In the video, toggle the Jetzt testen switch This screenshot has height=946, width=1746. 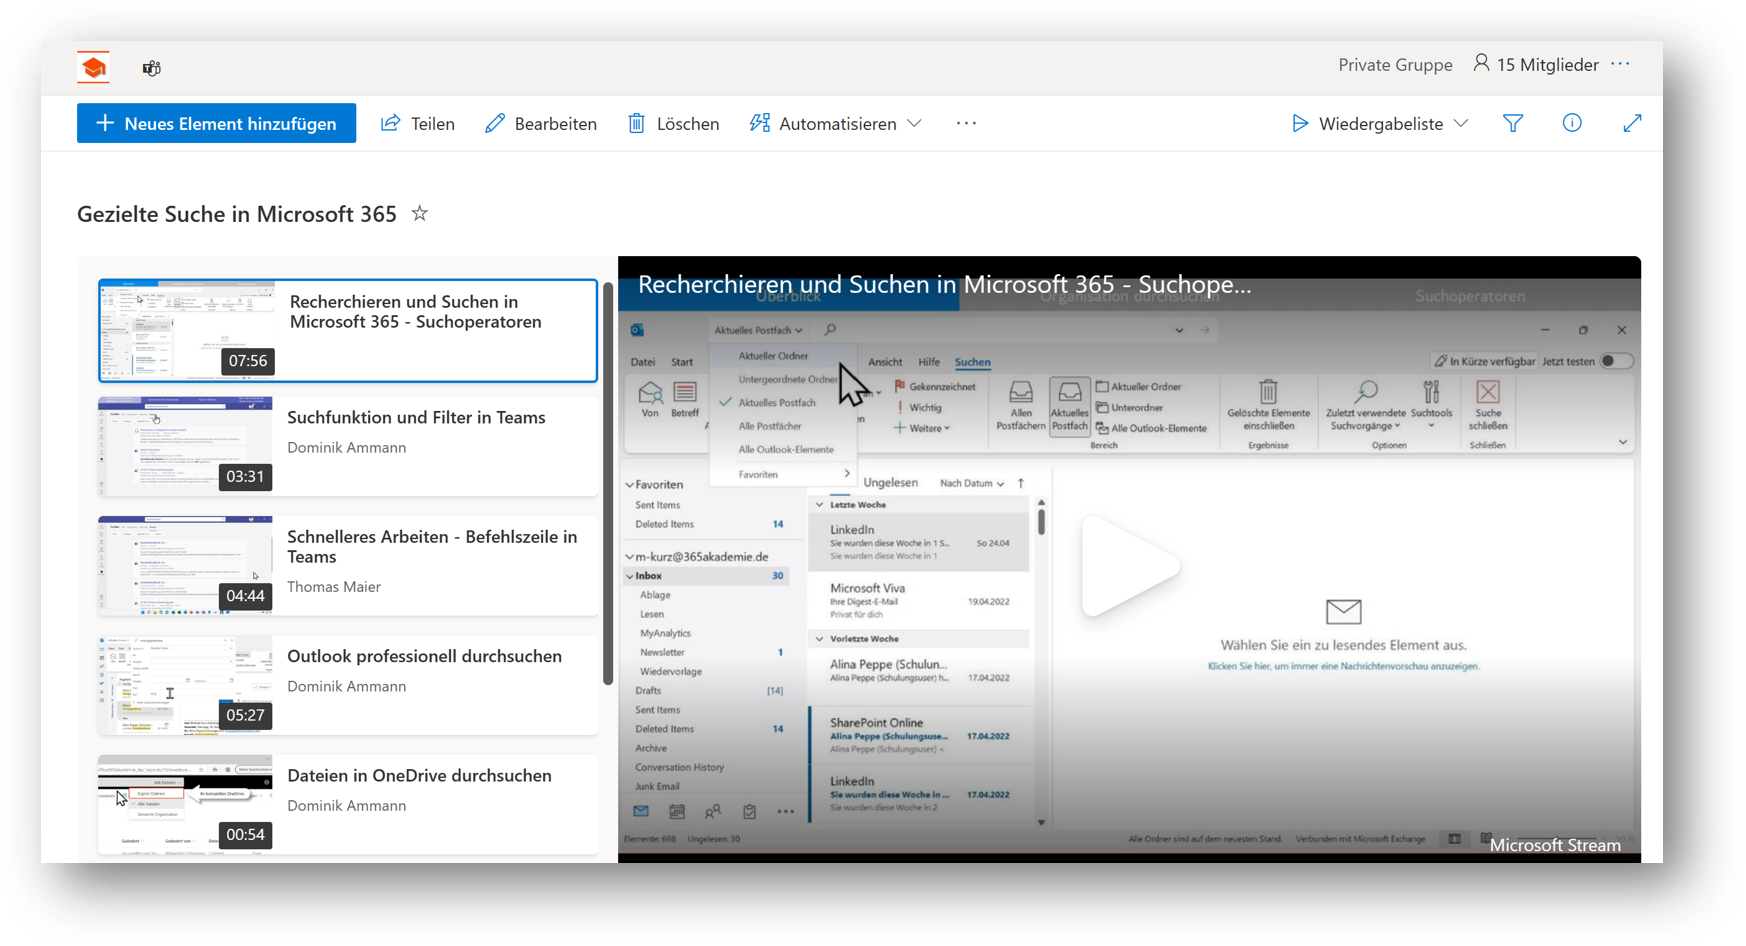1615,361
